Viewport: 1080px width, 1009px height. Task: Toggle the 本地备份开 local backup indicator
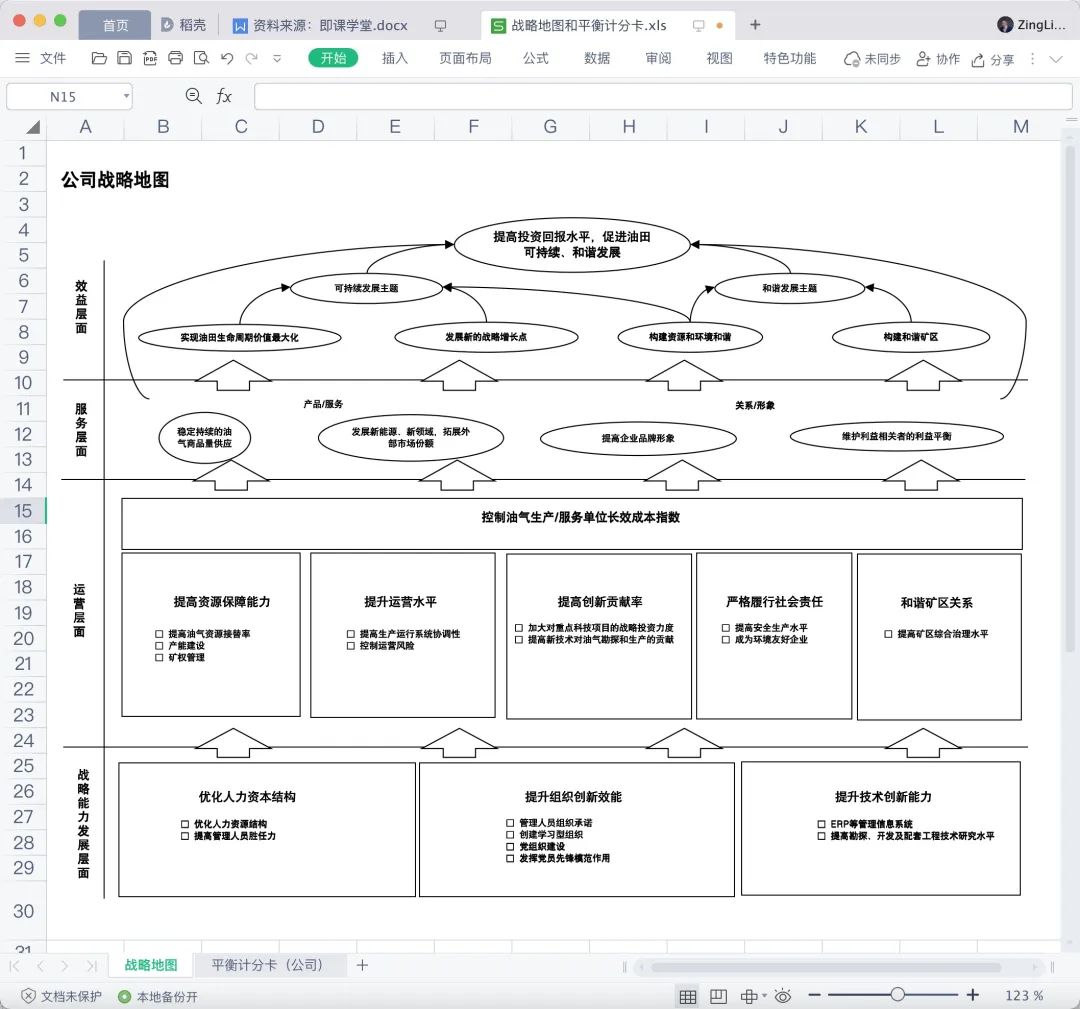click(158, 996)
